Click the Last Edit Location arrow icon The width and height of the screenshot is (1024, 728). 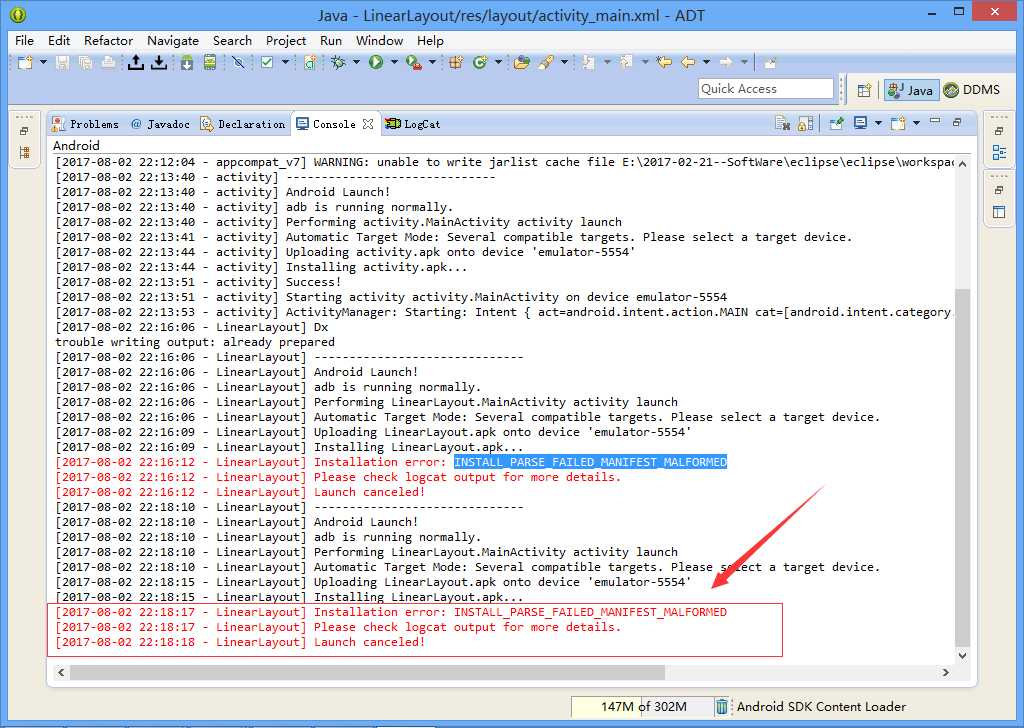[664, 63]
